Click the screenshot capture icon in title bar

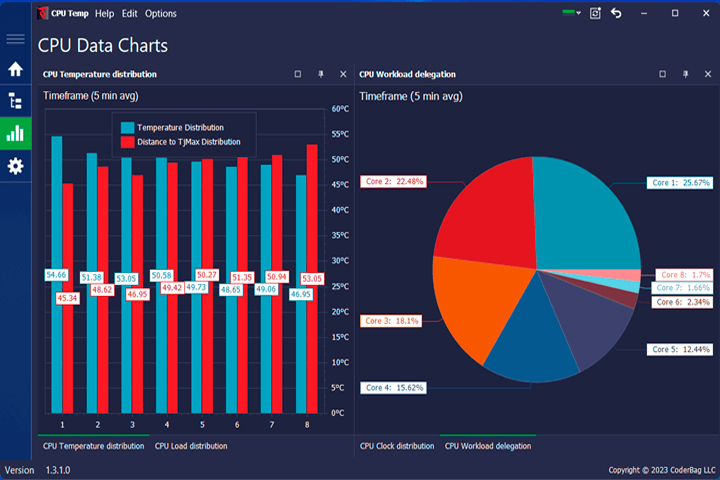click(x=595, y=13)
